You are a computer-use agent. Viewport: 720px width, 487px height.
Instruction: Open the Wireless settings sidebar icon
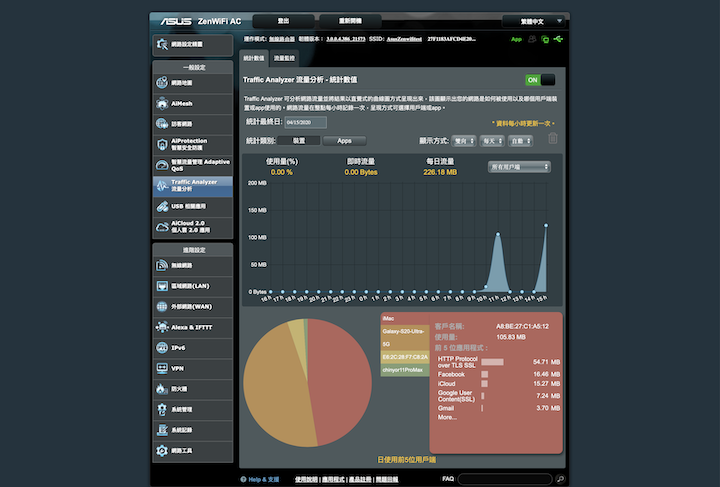click(x=162, y=265)
